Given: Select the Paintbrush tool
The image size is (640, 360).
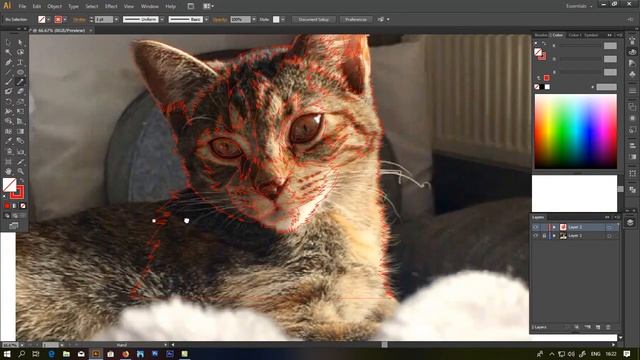Looking at the screenshot, I should pos(8,82).
